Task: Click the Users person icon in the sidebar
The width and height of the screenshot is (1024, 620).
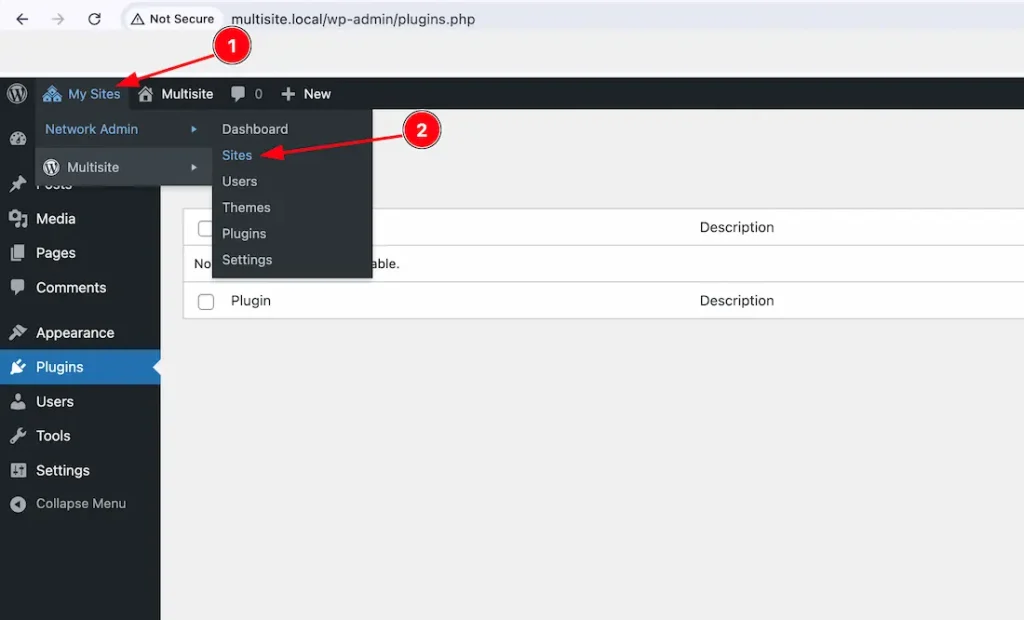Action: click(20, 401)
